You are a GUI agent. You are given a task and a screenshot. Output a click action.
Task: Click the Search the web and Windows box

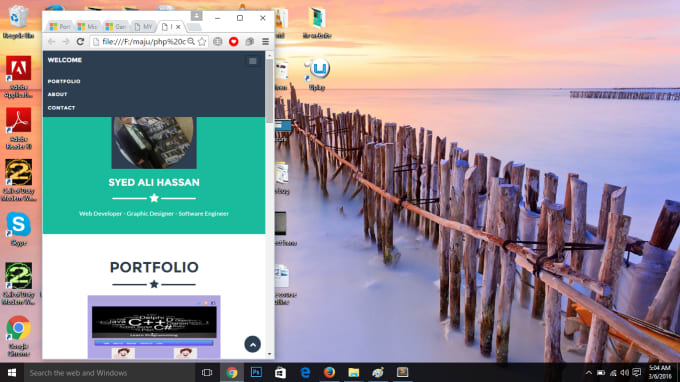tap(108, 372)
